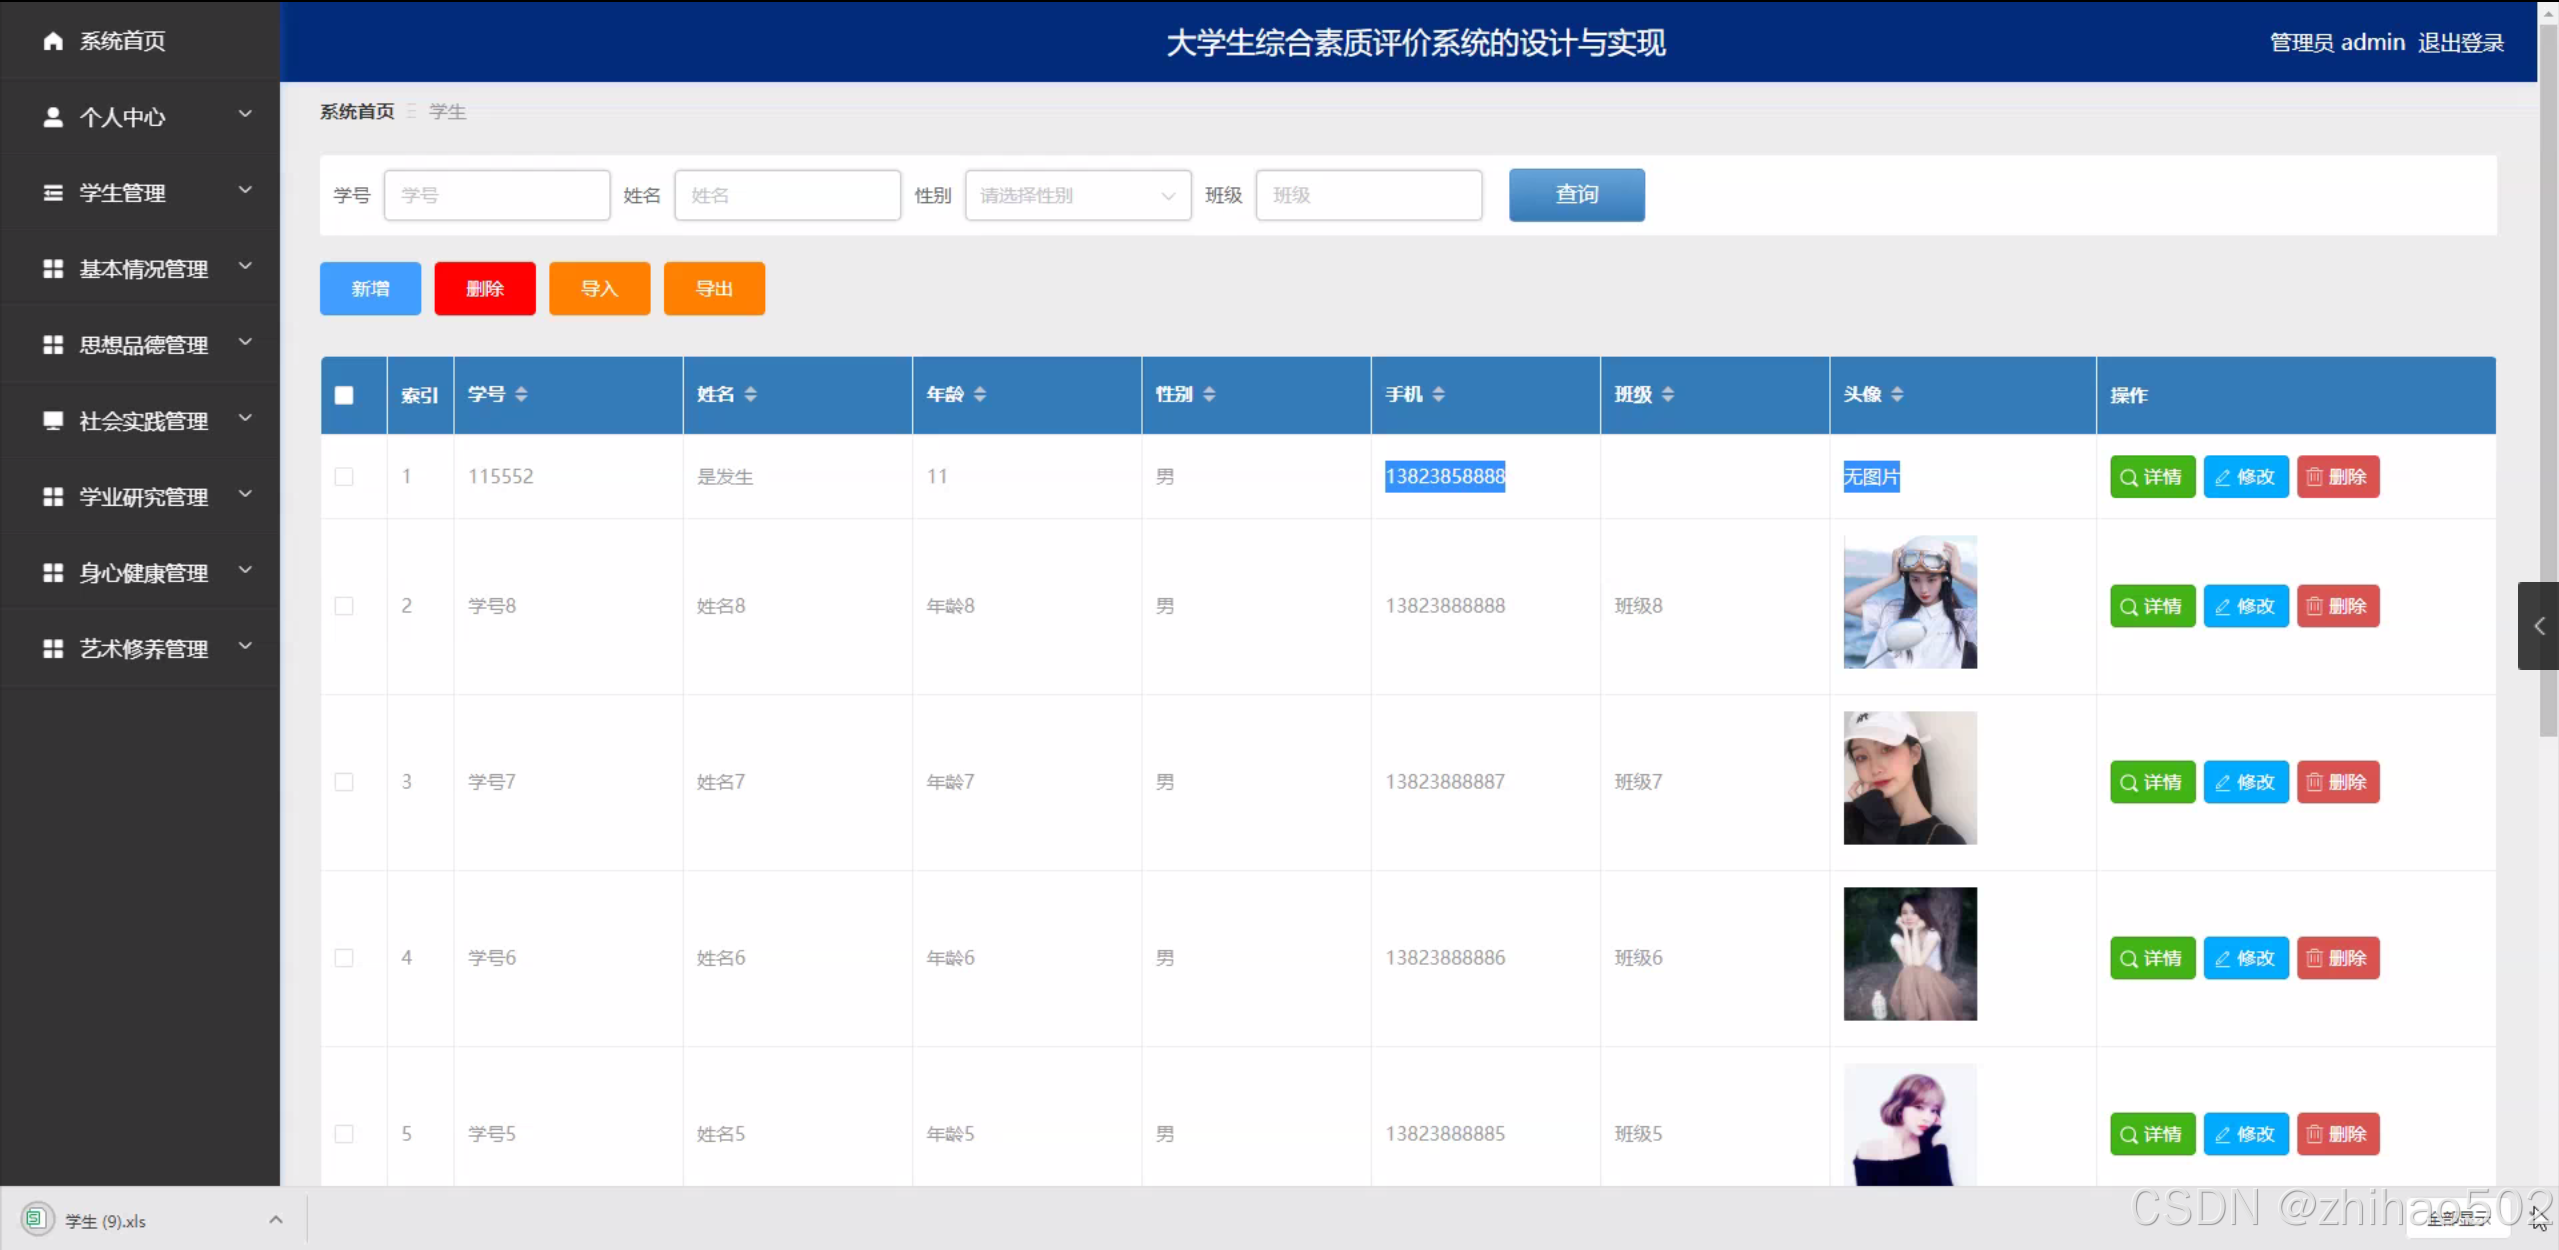Open the 请选择性别 dropdown
The image size is (2559, 1250).
click(x=1077, y=195)
